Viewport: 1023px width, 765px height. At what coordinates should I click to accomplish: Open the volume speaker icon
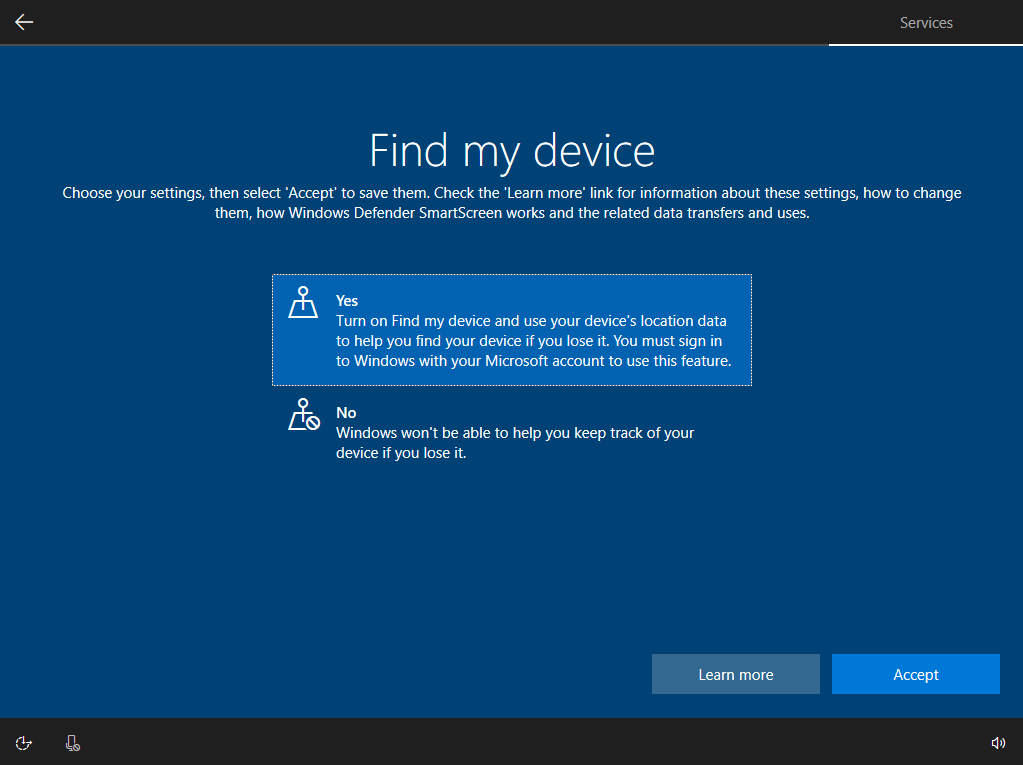[998, 743]
